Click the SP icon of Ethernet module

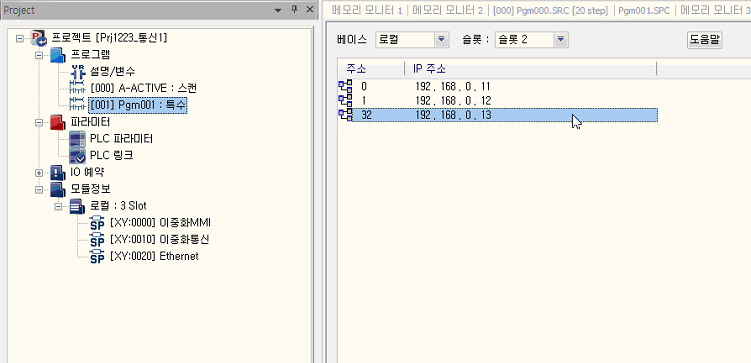[97, 256]
